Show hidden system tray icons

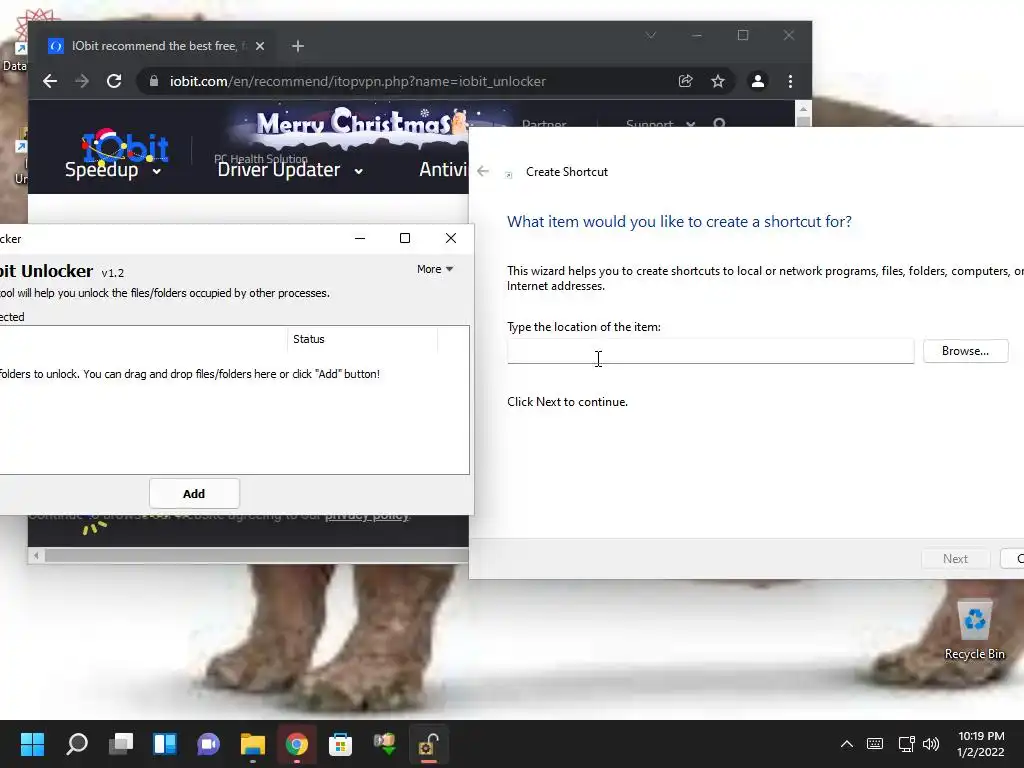[846, 744]
